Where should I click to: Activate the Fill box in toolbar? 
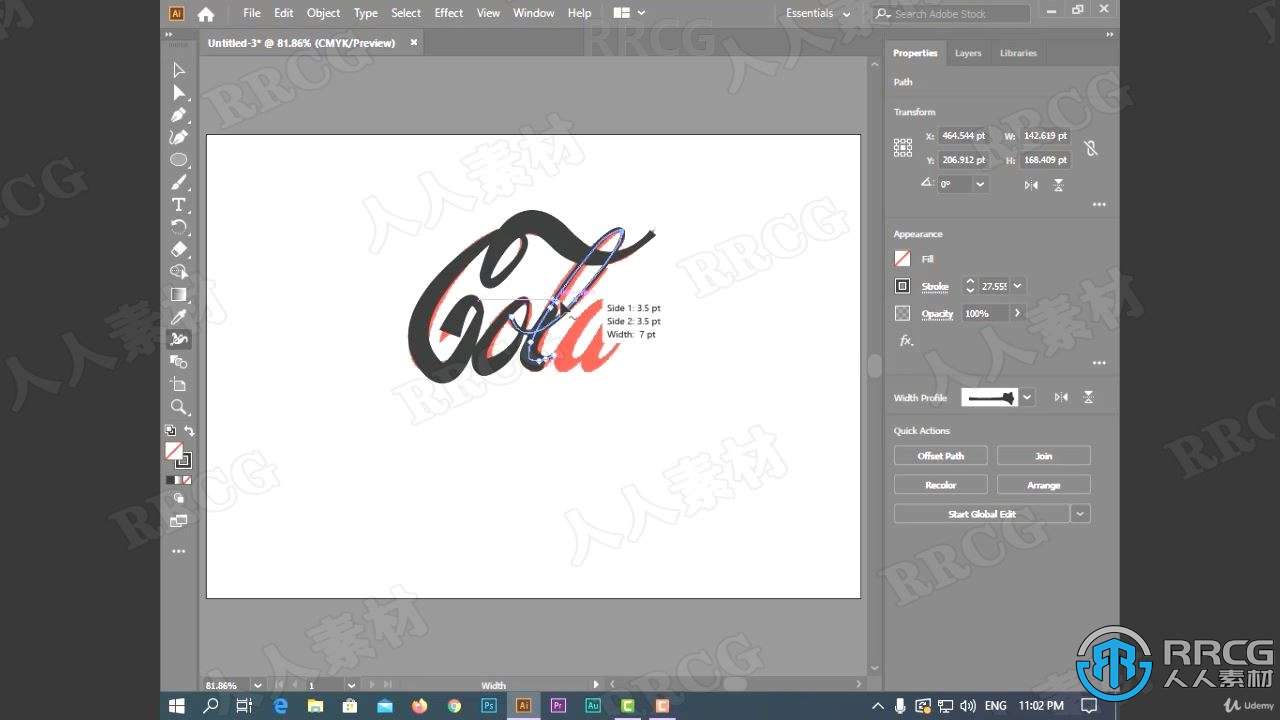(174, 451)
